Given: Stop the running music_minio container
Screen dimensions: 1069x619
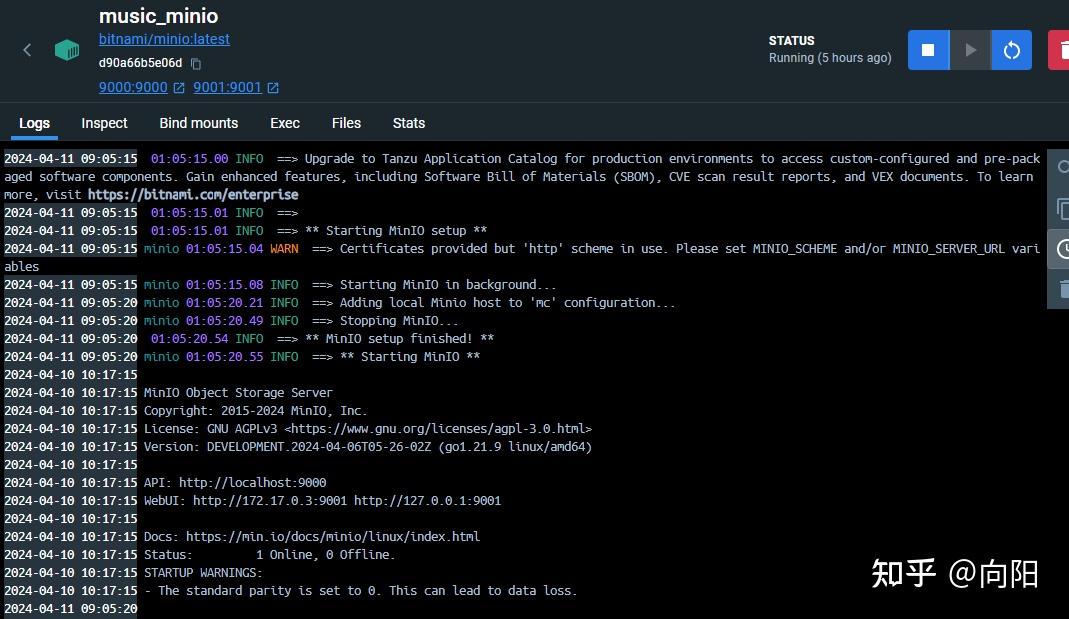Looking at the screenshot, I should coord(928,50).
